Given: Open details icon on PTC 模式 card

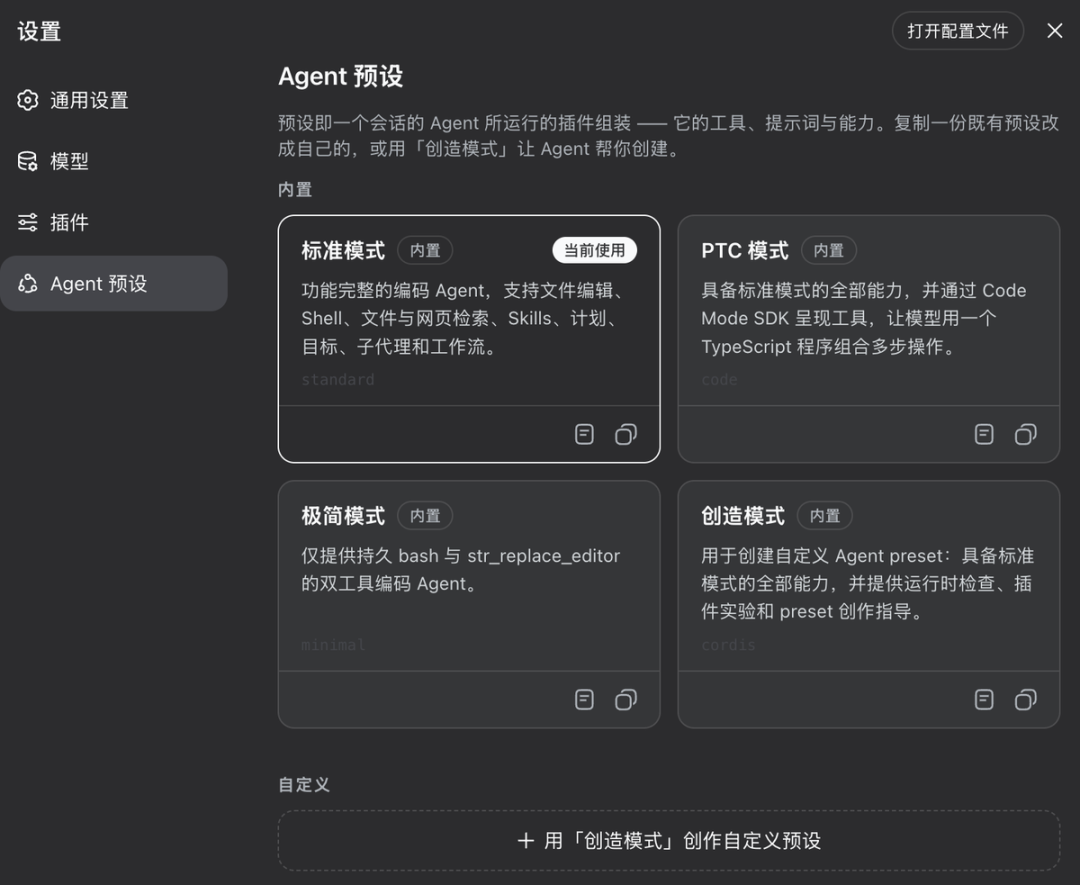Looking at the screenshot, I should click(984, 435).
